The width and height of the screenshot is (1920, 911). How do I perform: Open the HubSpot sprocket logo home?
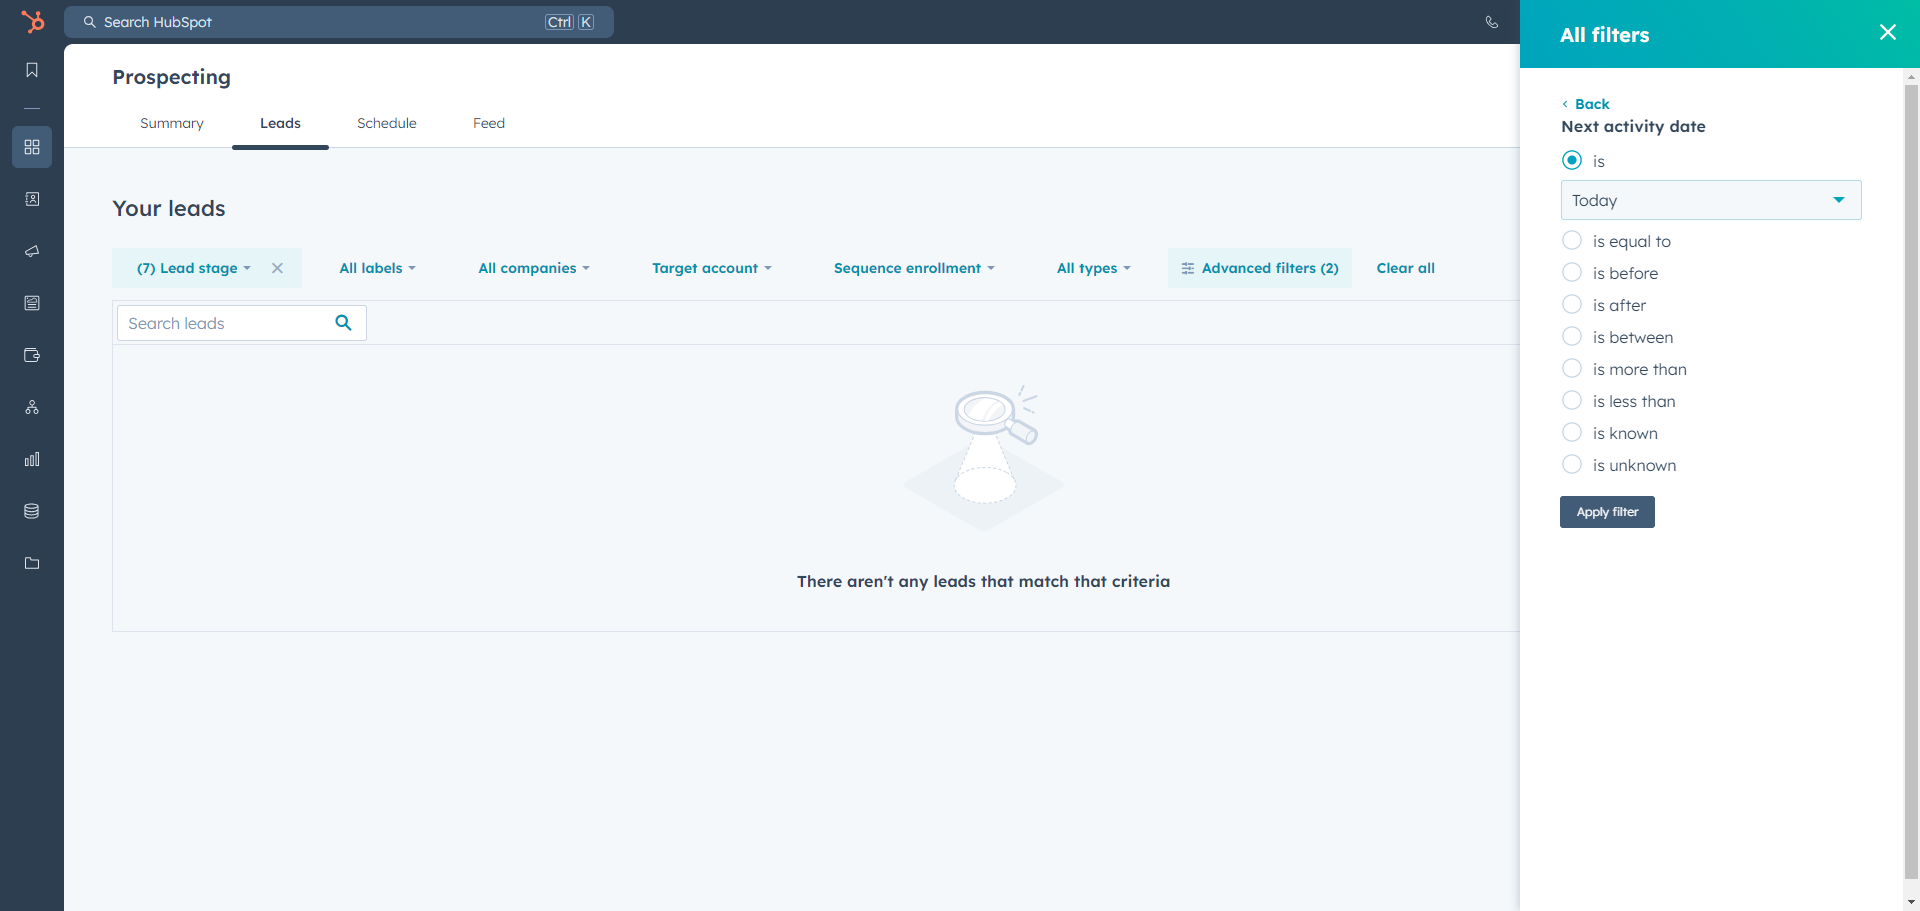pos(32,21)
